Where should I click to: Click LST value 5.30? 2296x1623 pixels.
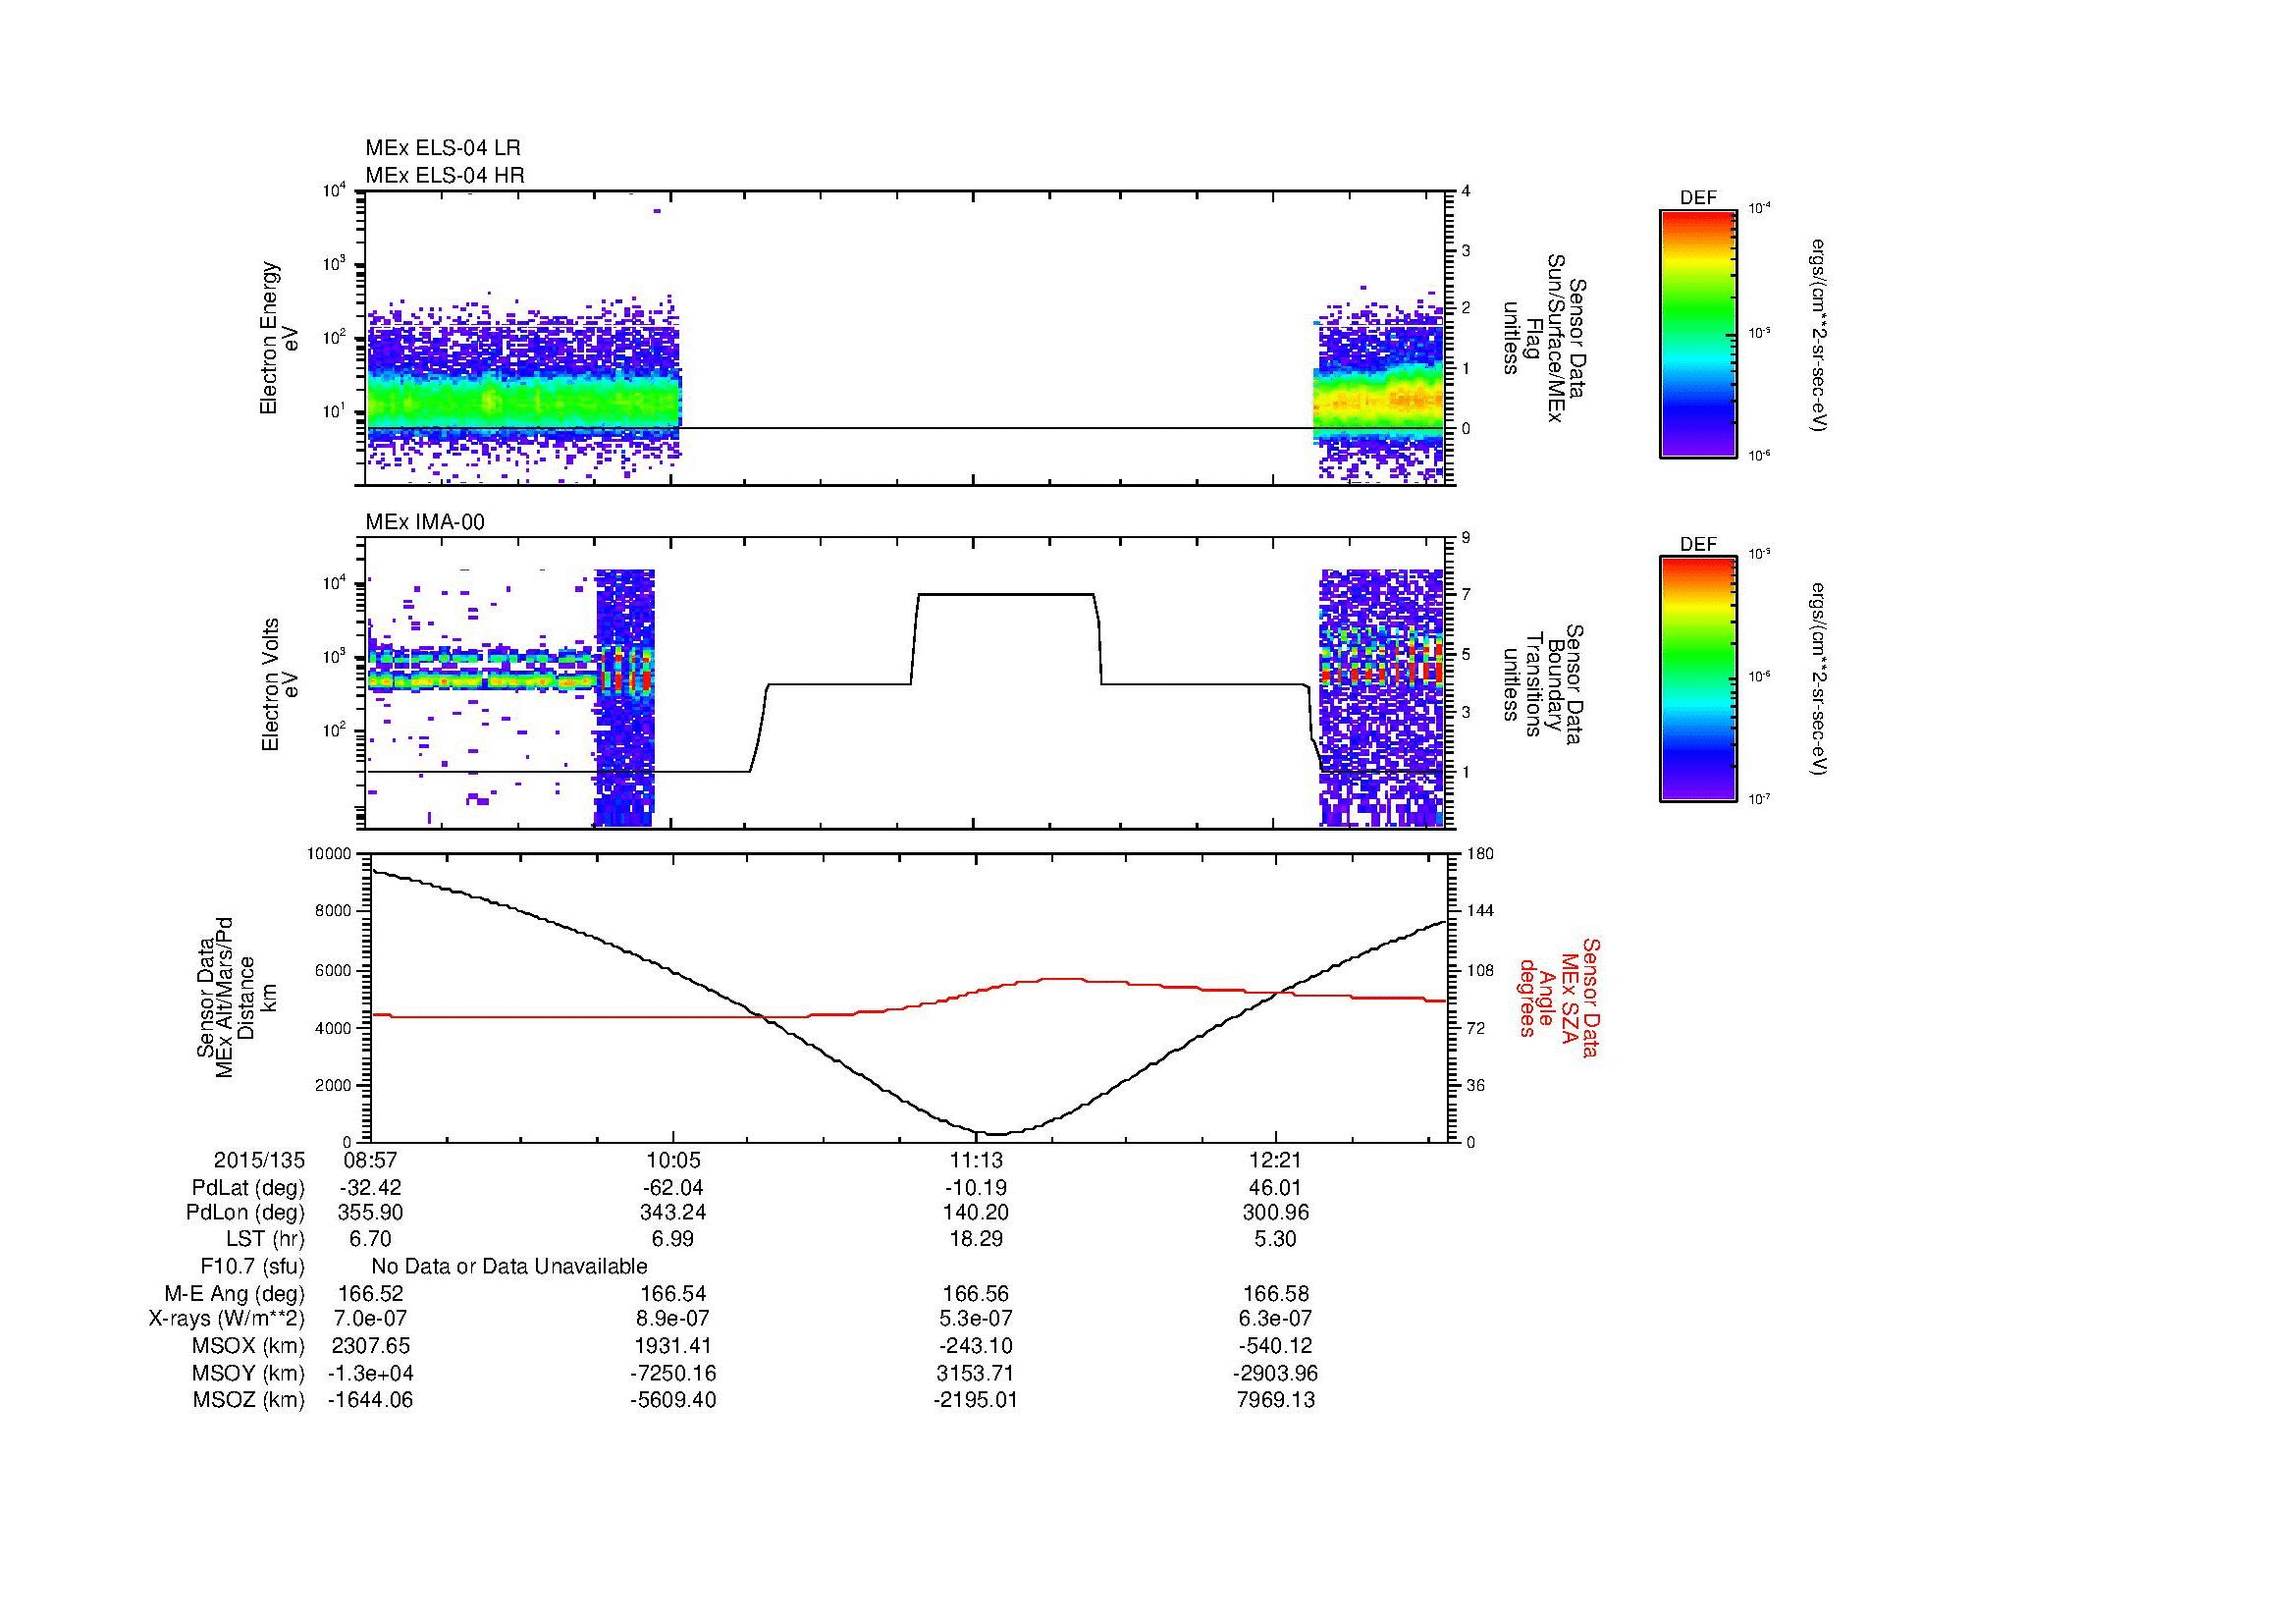click(1276, 1240)
